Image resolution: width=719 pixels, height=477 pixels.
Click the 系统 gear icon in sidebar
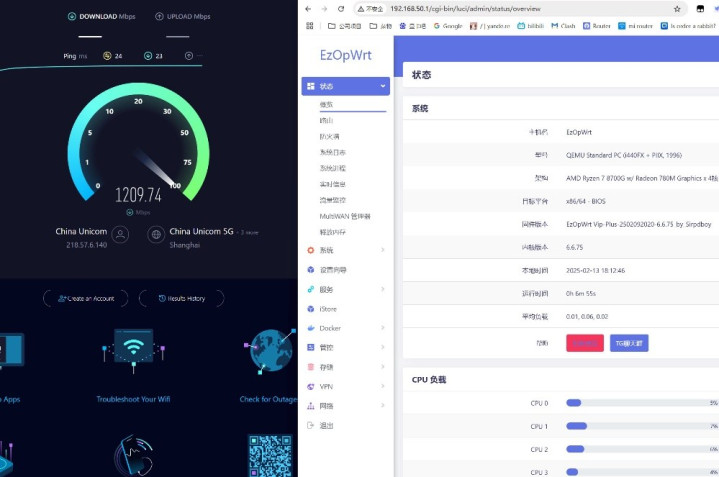point(310,250)
